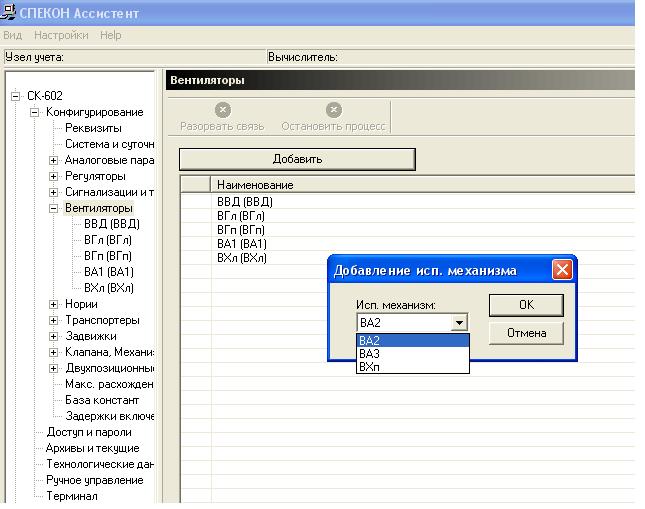
Task: Confirm the dialog with OK
Action: (x=526, y=305)
